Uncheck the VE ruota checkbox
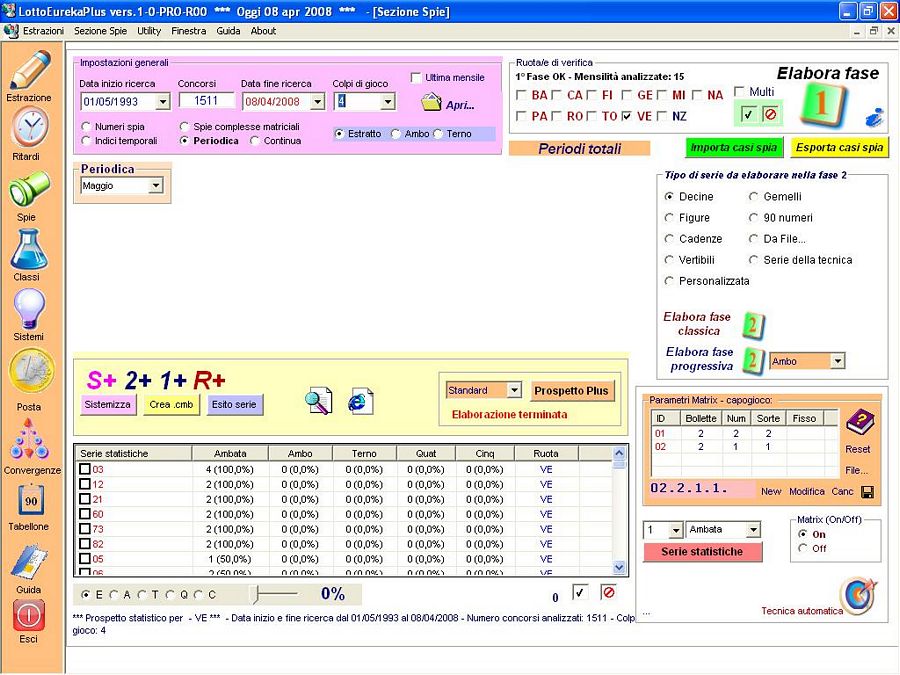Screen dimensions: 900x675 [627, 116]
